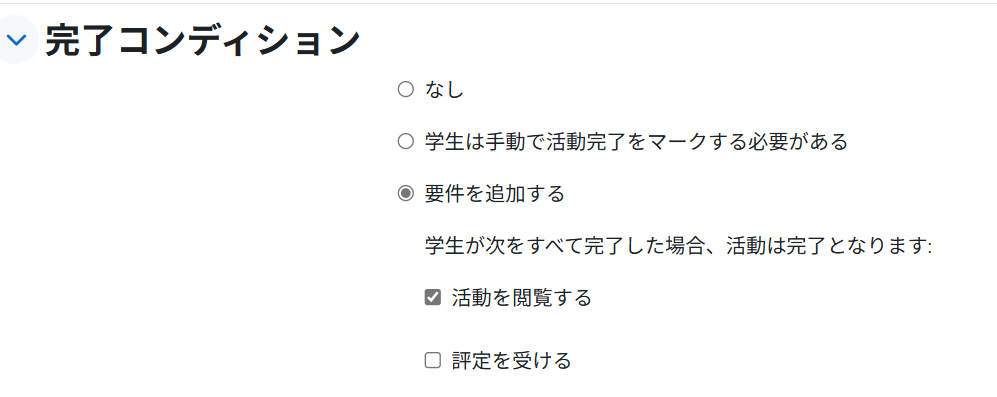Viewport: 997px width, 397px height.
Task: Uncheck the 活動を閲覧する checkbox
Action: (x=432, y=297)
